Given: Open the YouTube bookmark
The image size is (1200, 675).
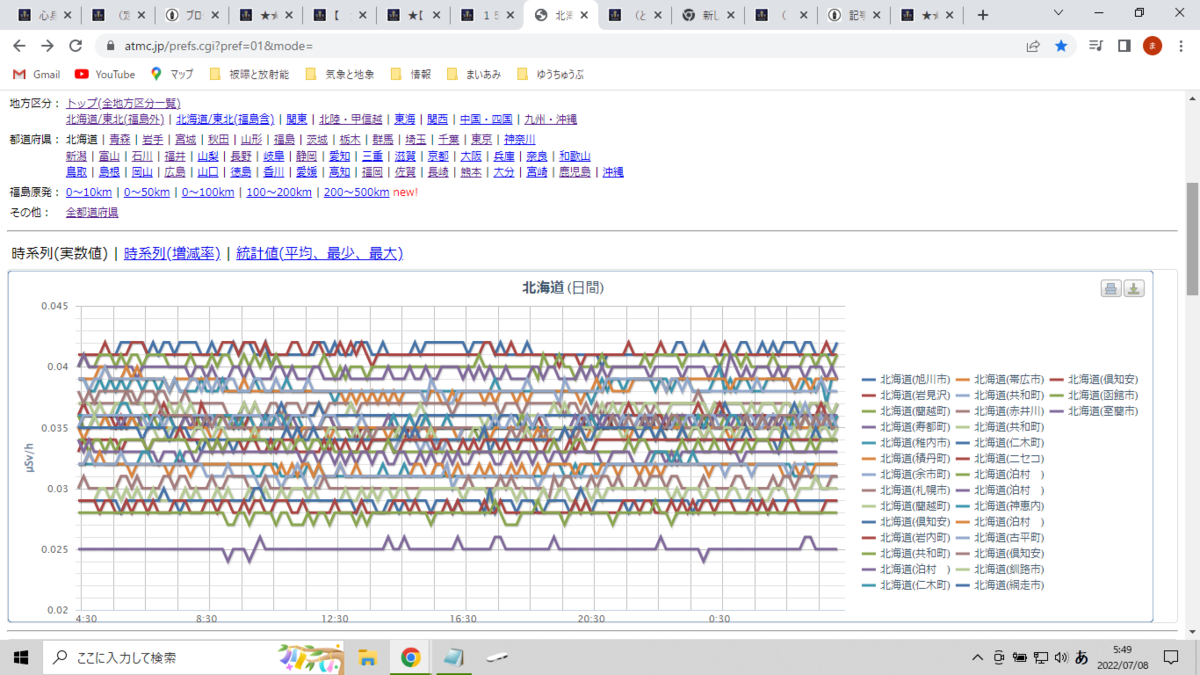Looking at the screenshot, I should click(x=105, y=74).
